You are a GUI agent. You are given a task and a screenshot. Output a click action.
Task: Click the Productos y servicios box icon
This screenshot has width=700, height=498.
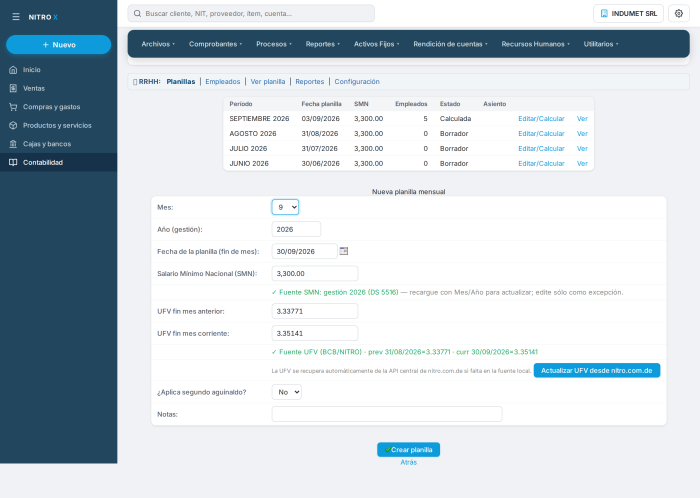click(13, 125)
